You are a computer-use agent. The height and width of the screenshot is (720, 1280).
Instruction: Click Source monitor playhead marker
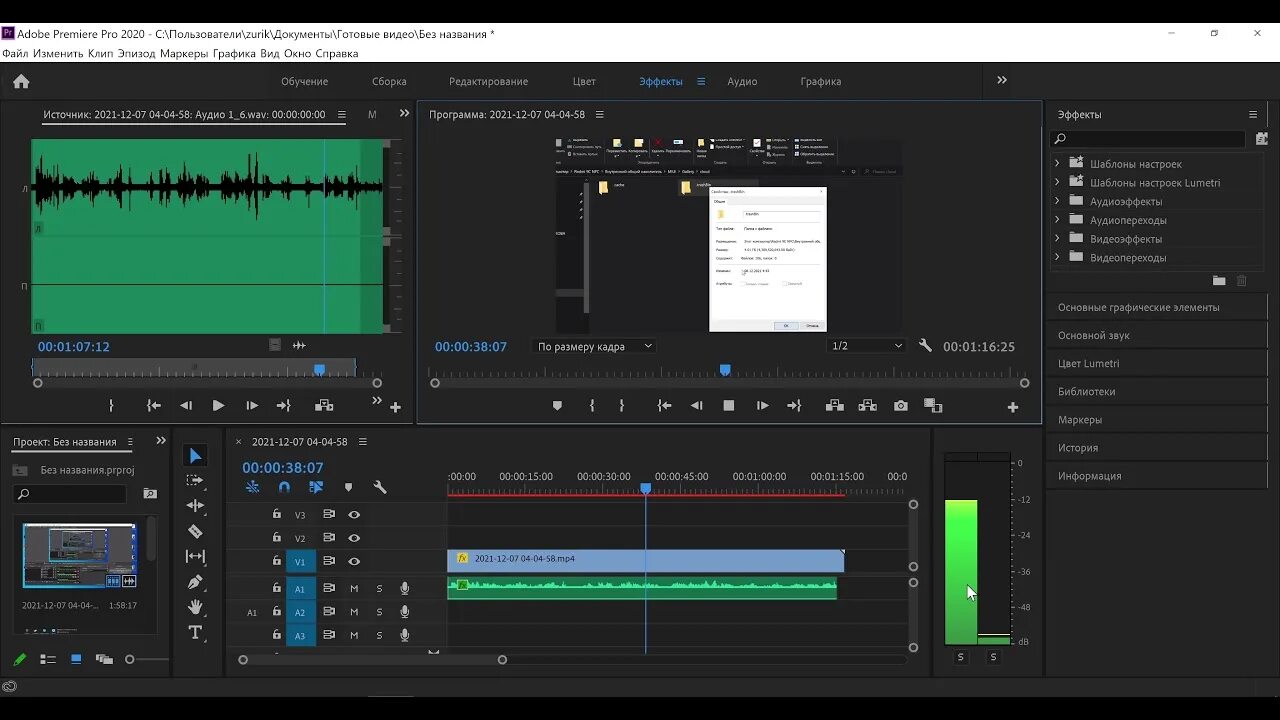point(320,369)
